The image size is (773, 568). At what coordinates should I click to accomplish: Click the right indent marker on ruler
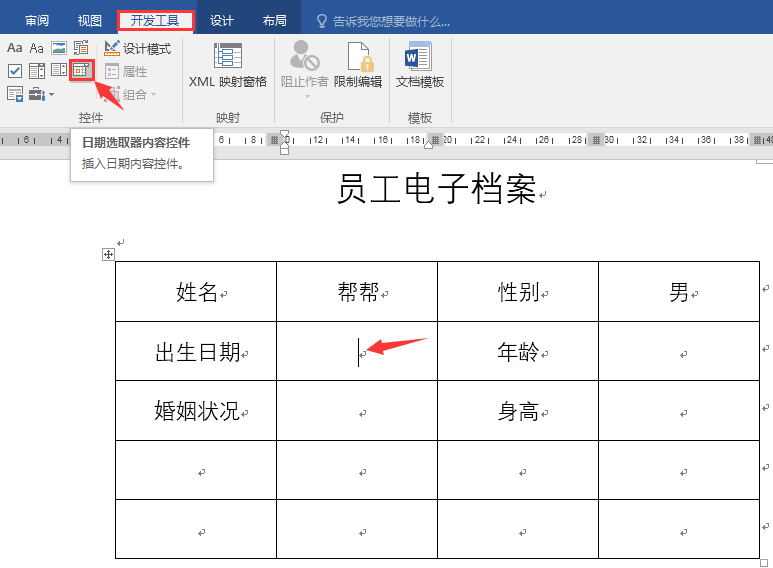click(x=428, y=144)
